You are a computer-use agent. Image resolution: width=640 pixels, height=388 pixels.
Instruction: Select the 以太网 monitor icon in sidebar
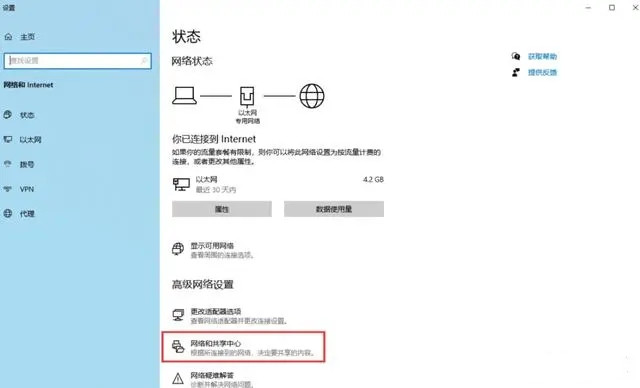point(7,140)
